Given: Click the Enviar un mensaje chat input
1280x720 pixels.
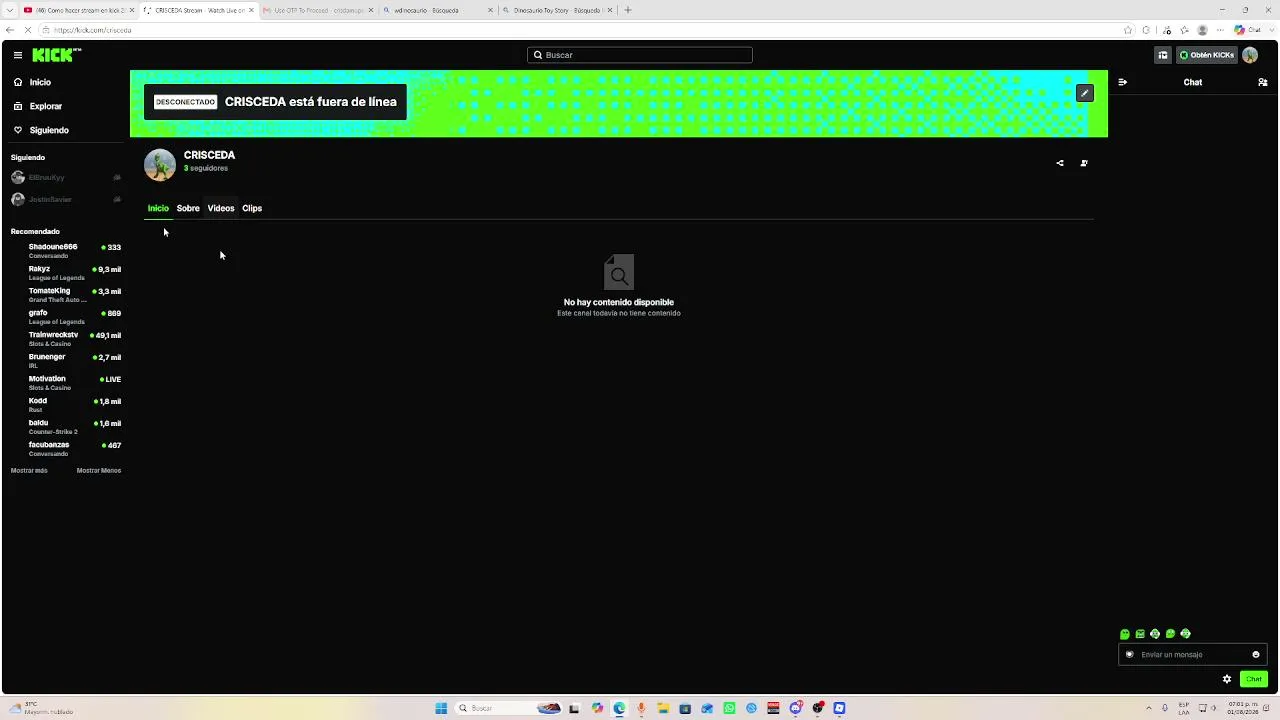Looking at the screenshot, I should [x=1192, y=655].
